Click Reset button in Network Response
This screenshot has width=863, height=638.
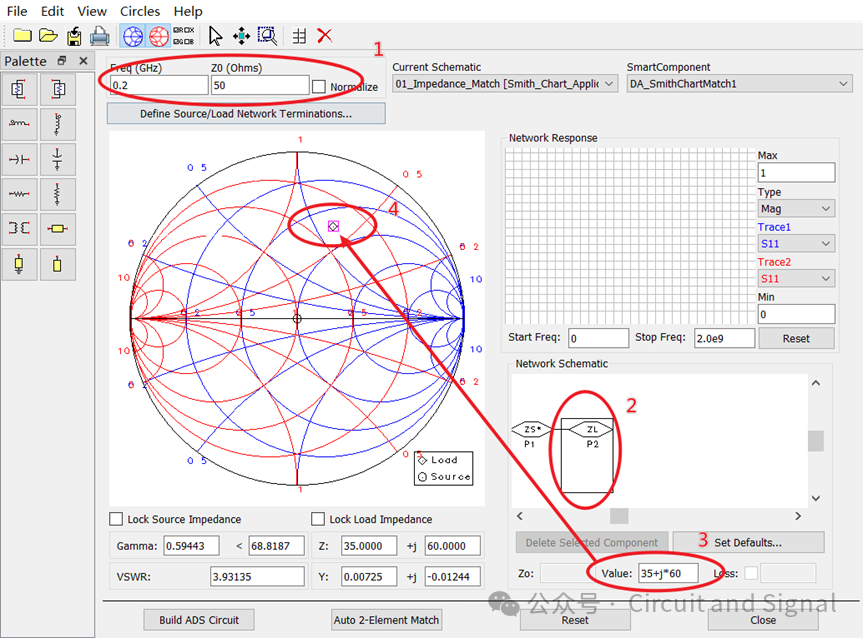[796, 339]
